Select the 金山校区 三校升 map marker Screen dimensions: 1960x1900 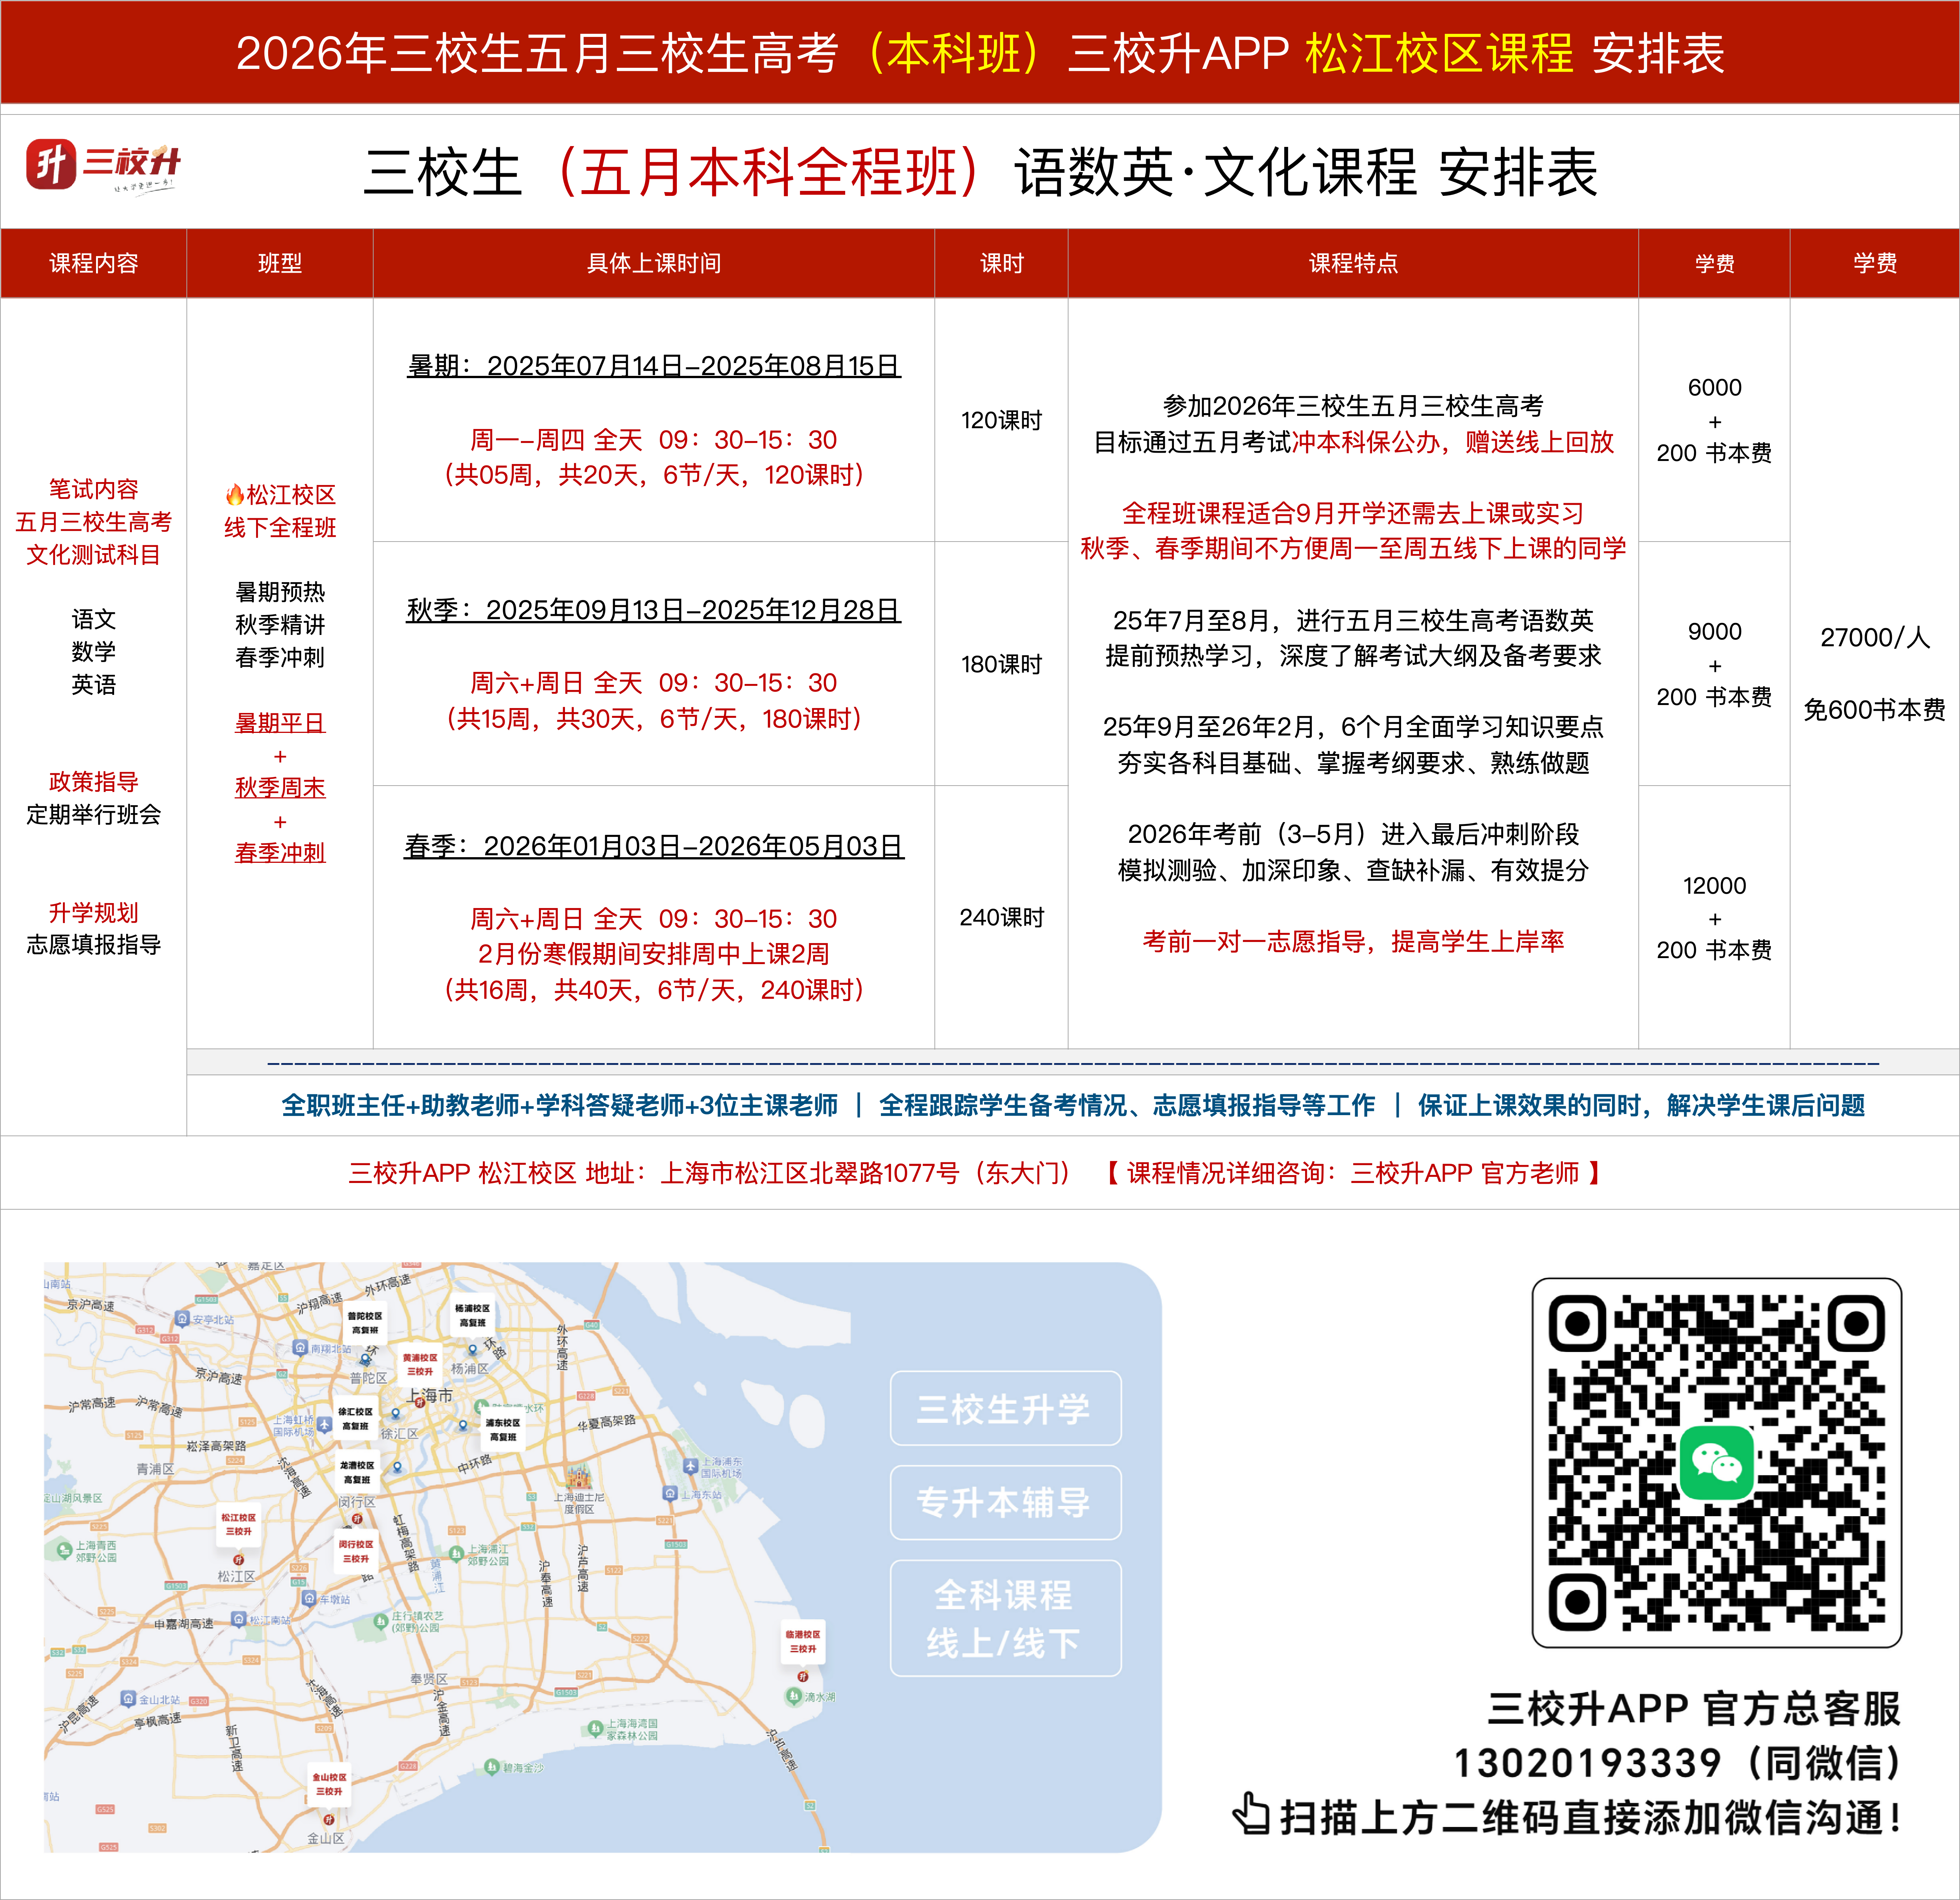pos(329,1785)
